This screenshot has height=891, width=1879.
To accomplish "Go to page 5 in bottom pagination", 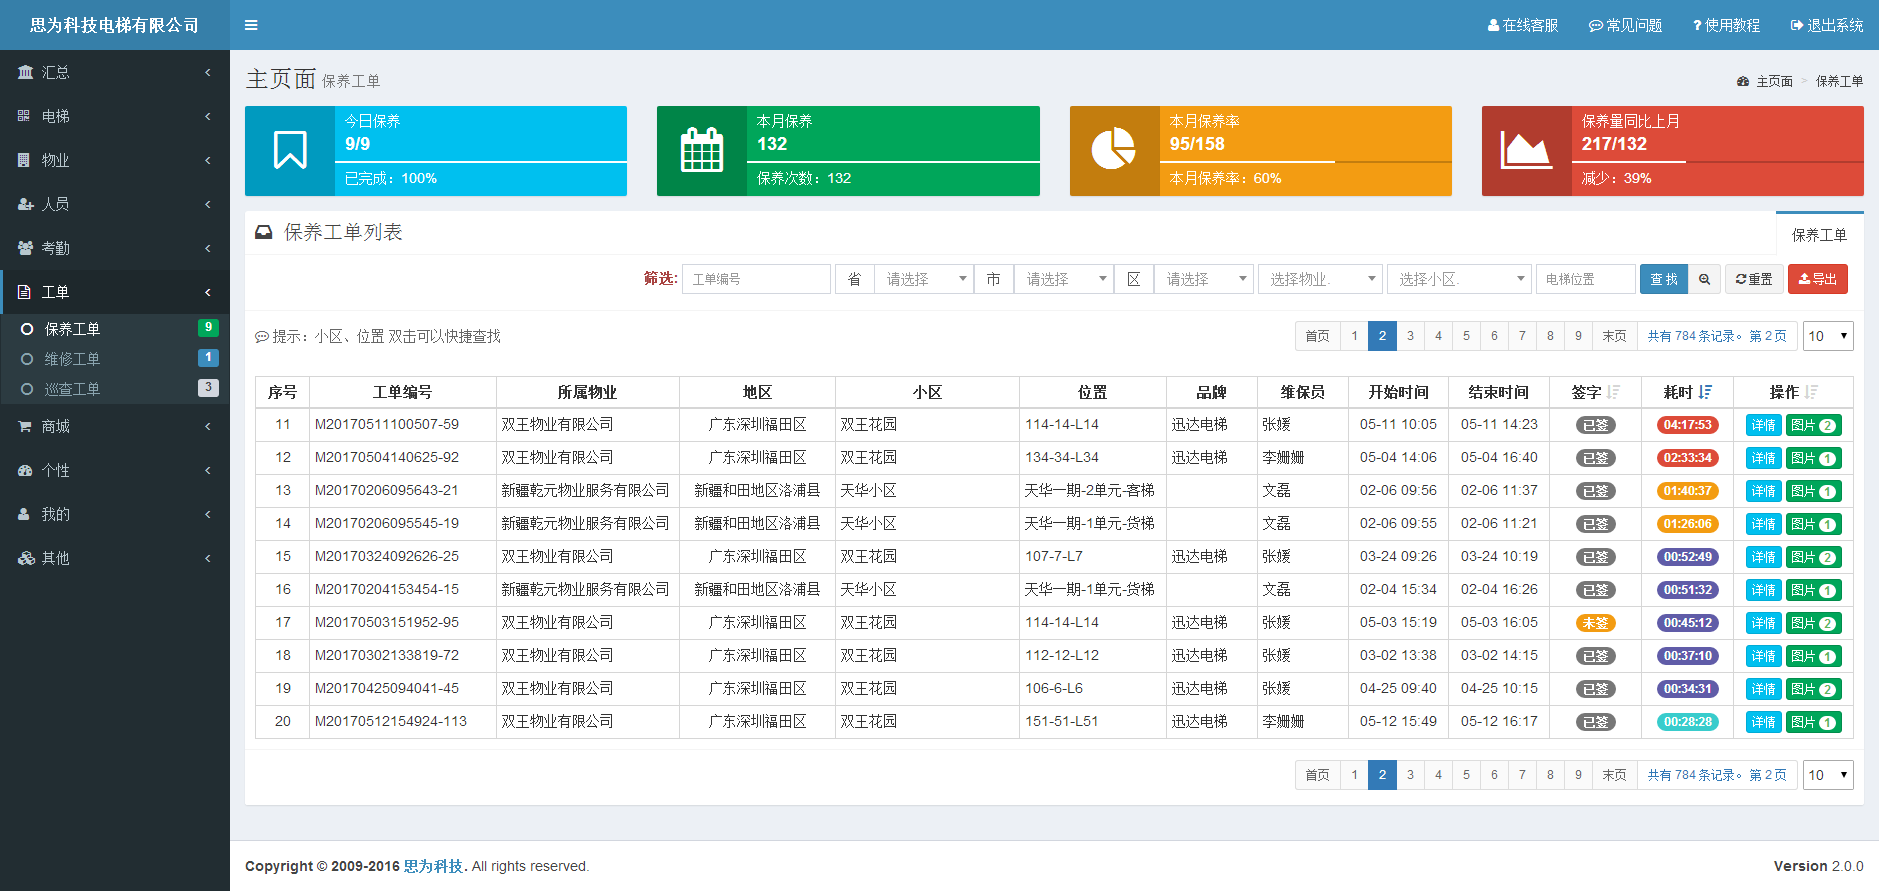I will pyautogui.click(x=1466, y=775).
